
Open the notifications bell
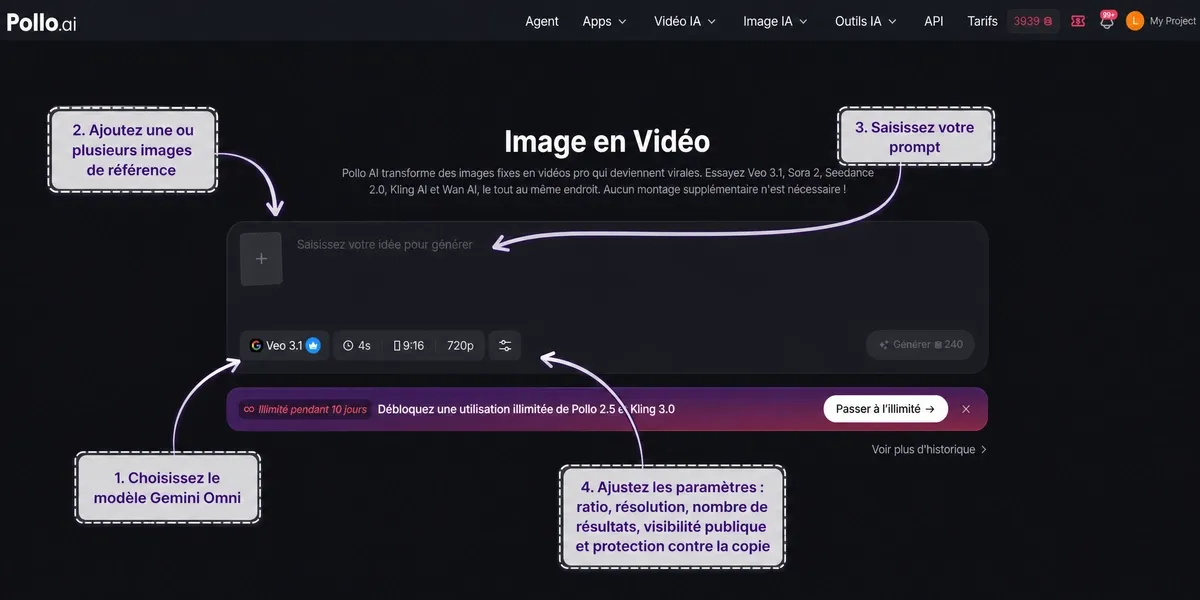pos(1106,20)
